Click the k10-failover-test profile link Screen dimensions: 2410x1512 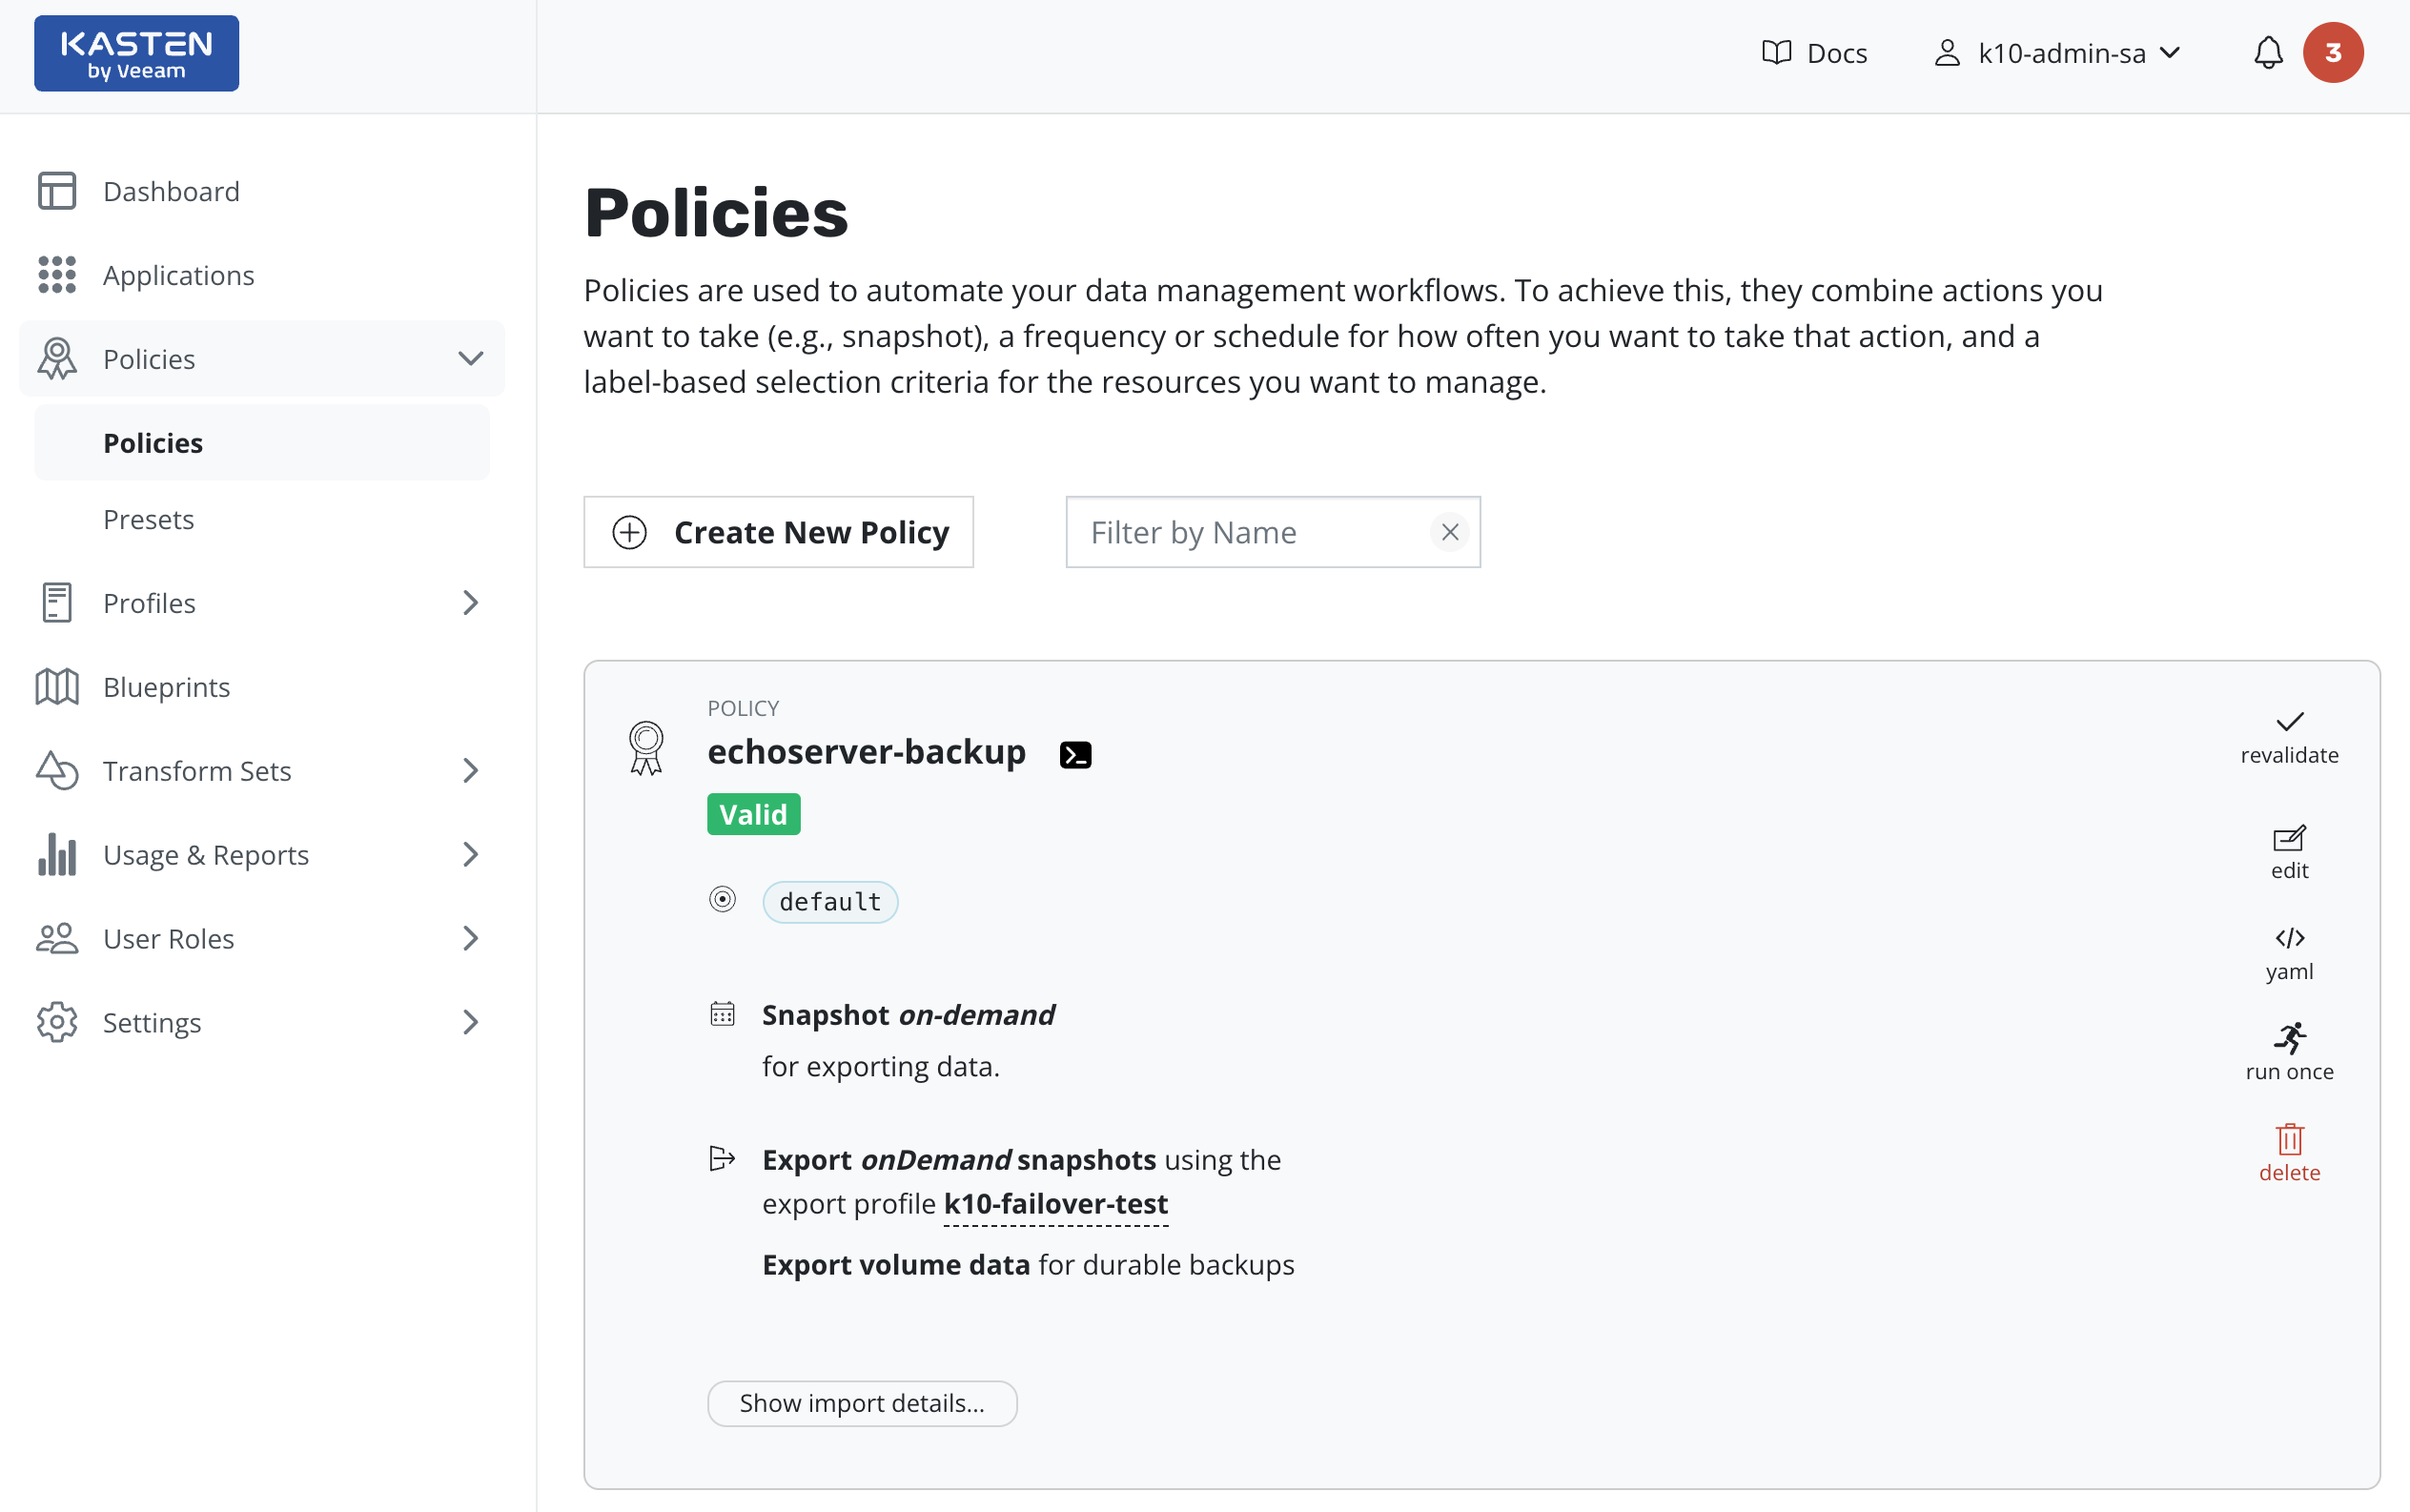point(1055,1204)
